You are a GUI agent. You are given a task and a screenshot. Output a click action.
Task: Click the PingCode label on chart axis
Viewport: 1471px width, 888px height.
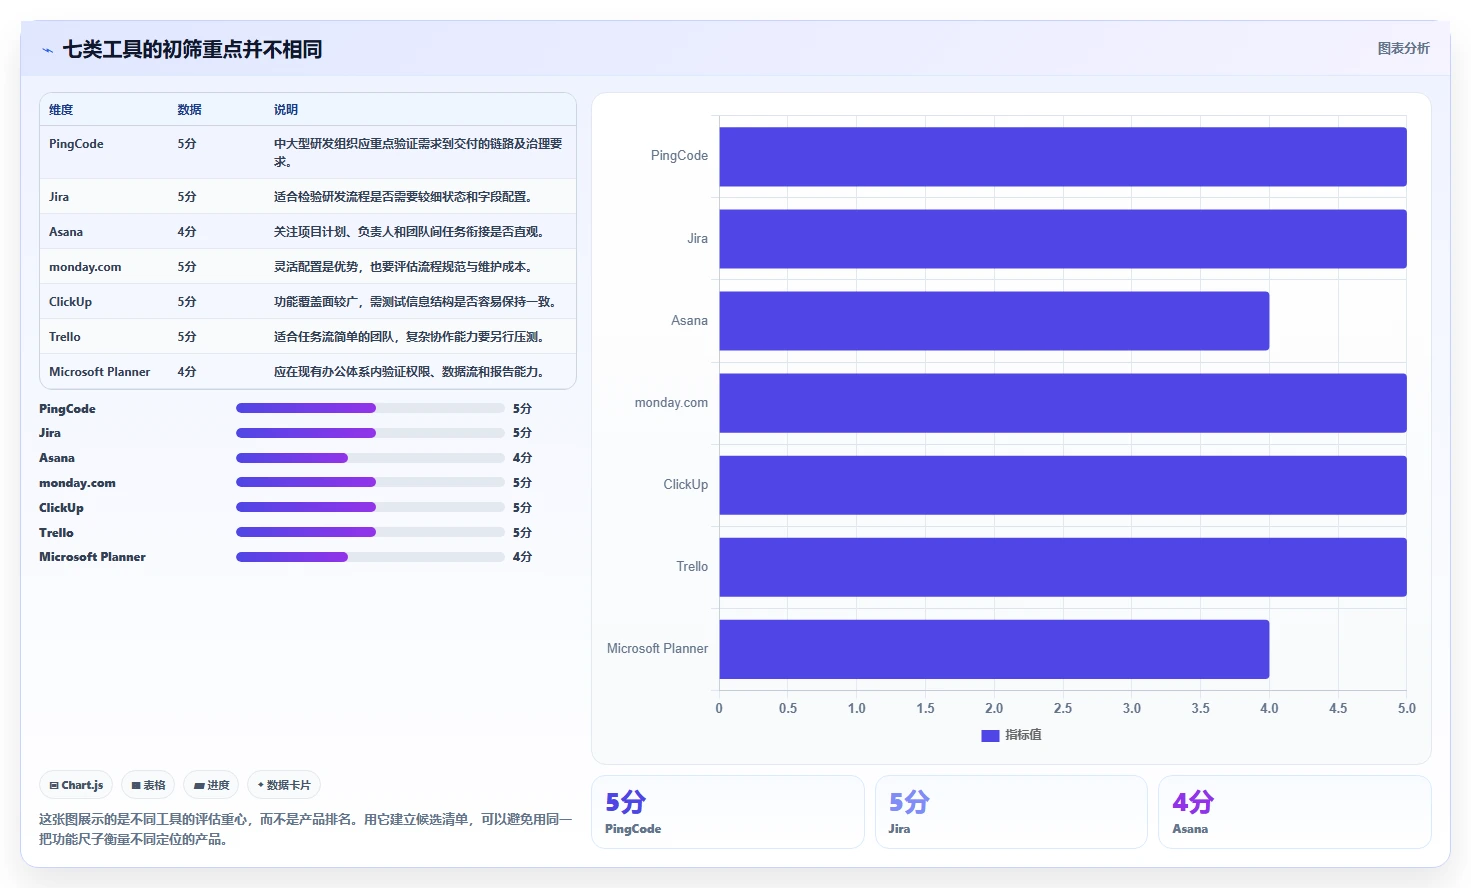679,156
